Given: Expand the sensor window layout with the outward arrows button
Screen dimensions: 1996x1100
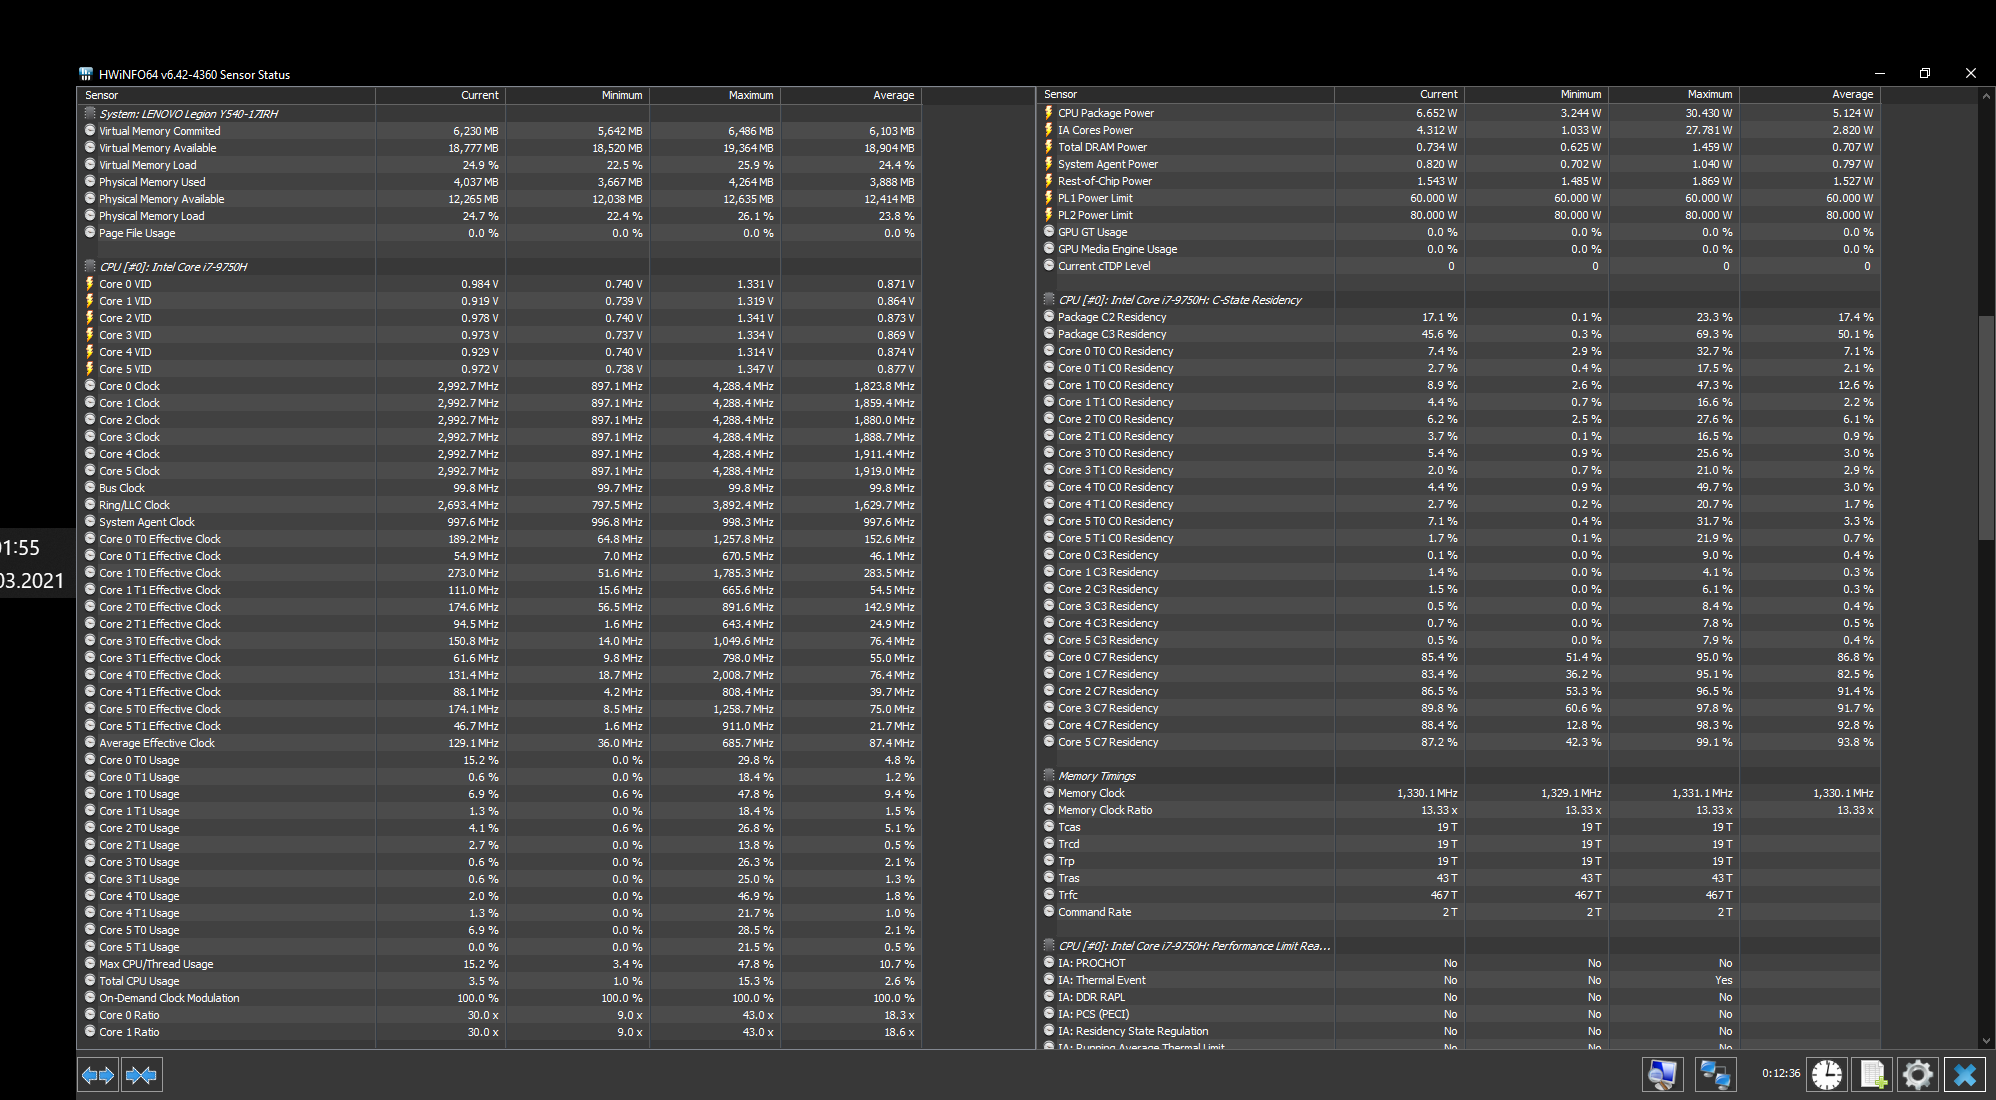Looking at the screenshot, I should (x=98, y=1075).
